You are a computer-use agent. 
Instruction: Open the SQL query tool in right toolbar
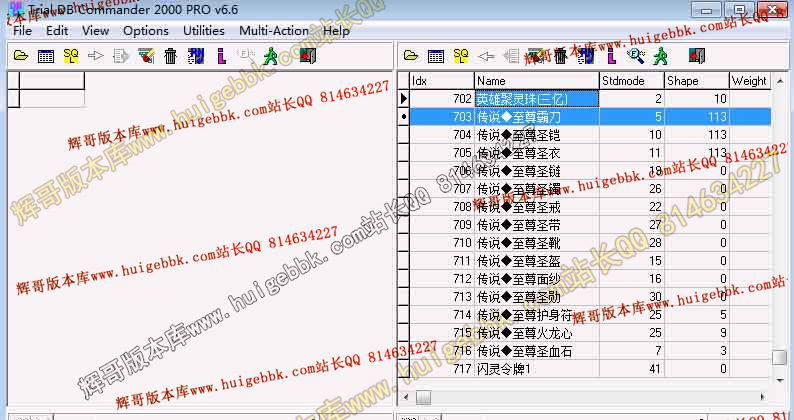[x=461, y=56]
